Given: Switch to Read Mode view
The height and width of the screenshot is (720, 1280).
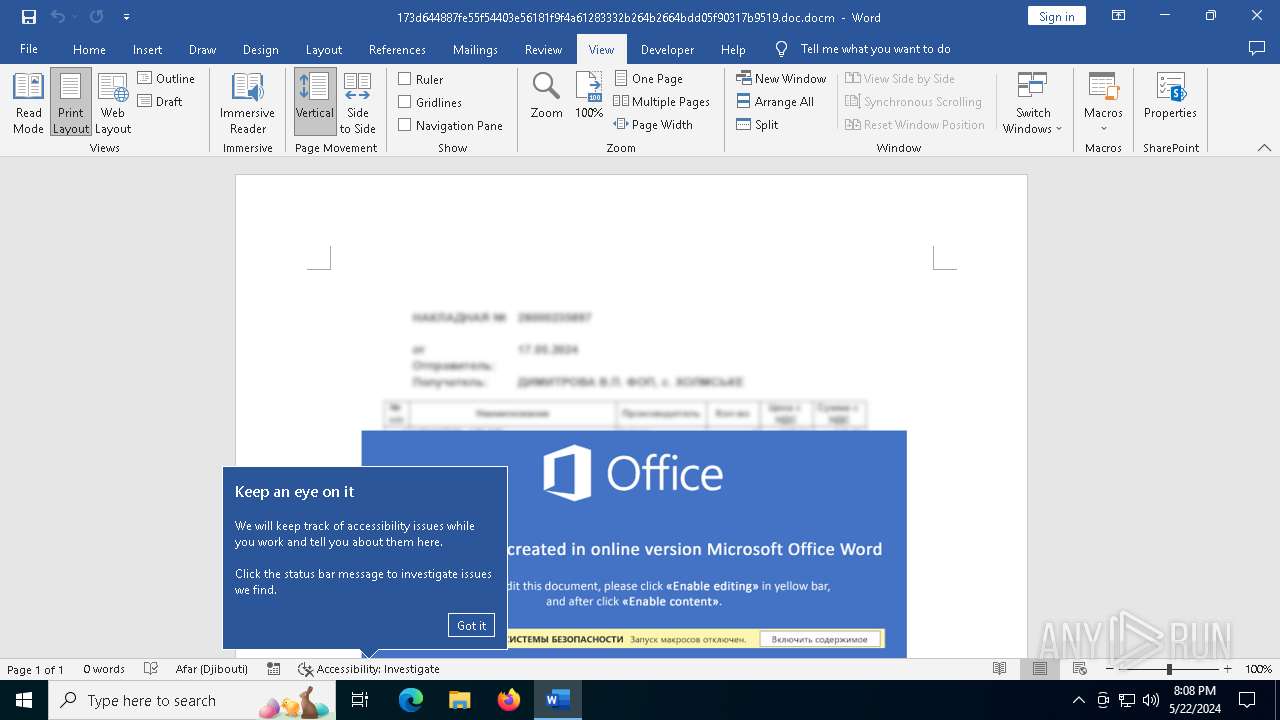Looking at the screenshot, I should (x=28, y=103).
